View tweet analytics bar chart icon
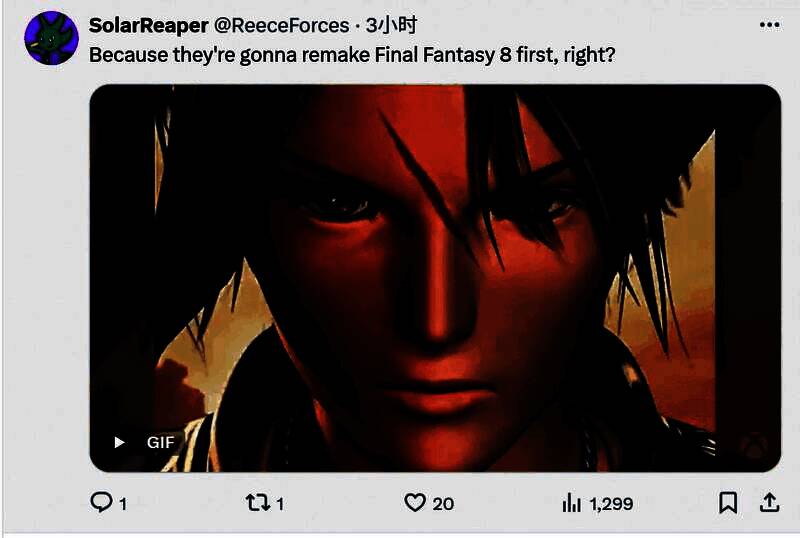 pyautogui.click(x=572, y=503)
